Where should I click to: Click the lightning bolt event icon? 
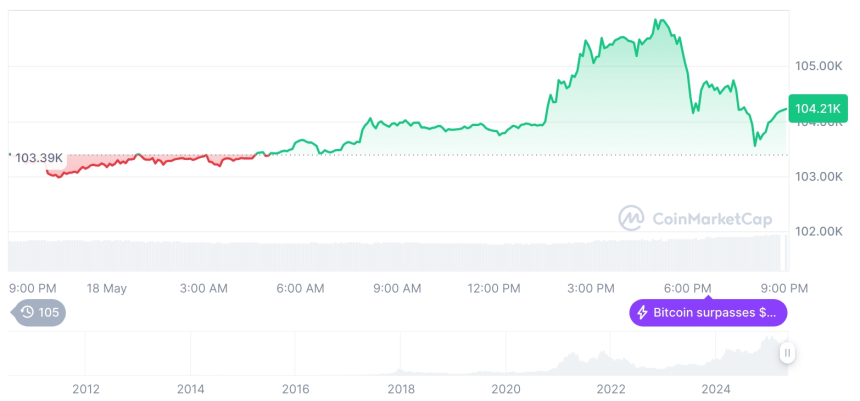[x=641, y=313]
